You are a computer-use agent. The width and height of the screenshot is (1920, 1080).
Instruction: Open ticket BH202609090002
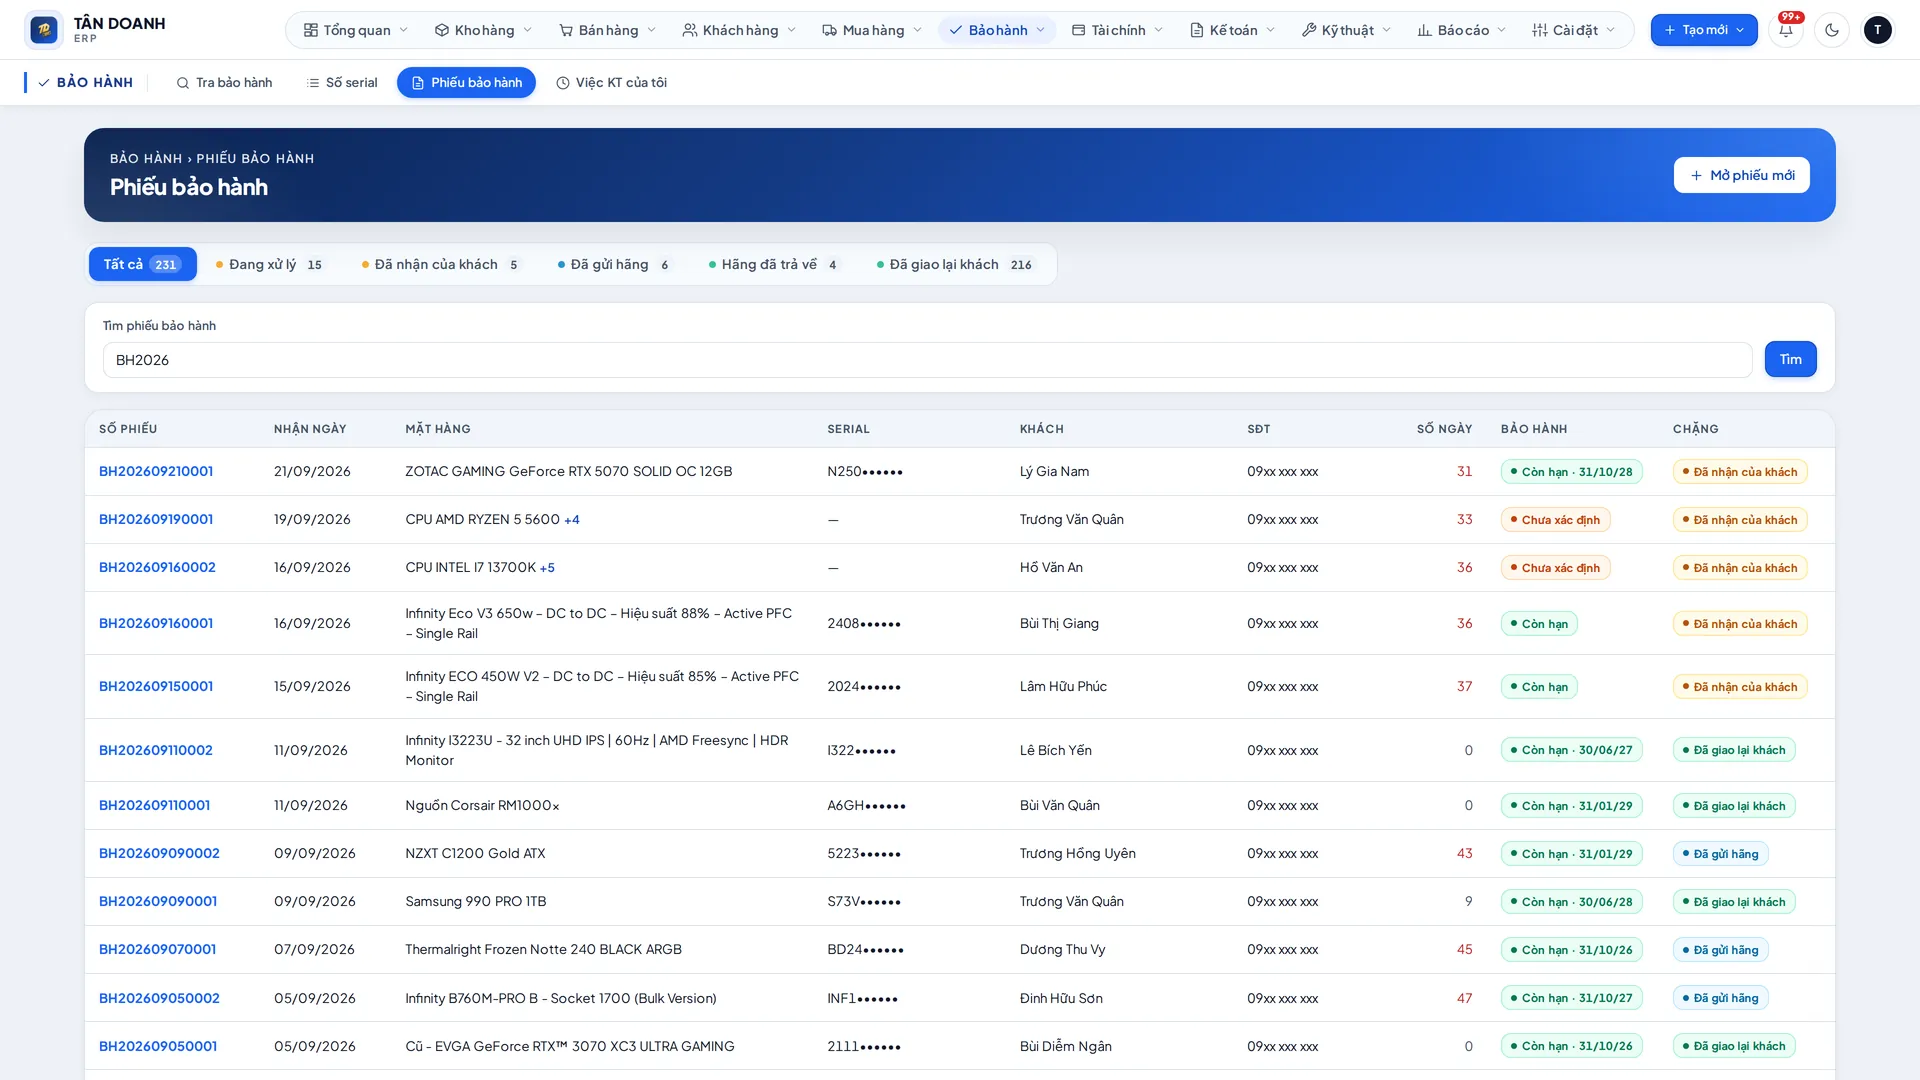pos(159,853)
